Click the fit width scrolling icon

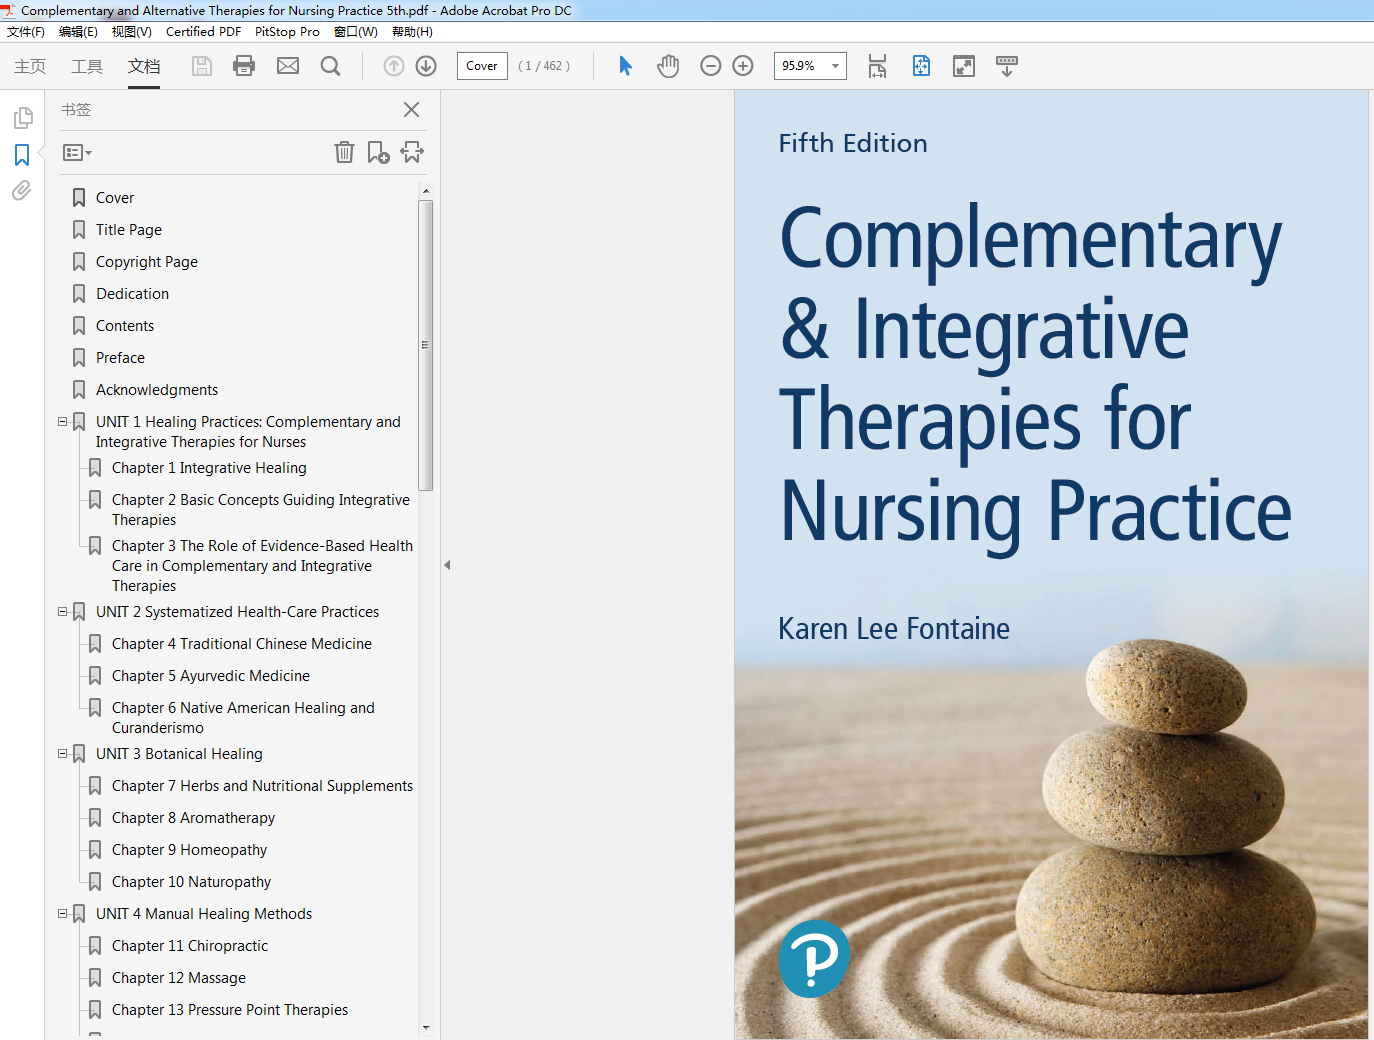point(877,66)
